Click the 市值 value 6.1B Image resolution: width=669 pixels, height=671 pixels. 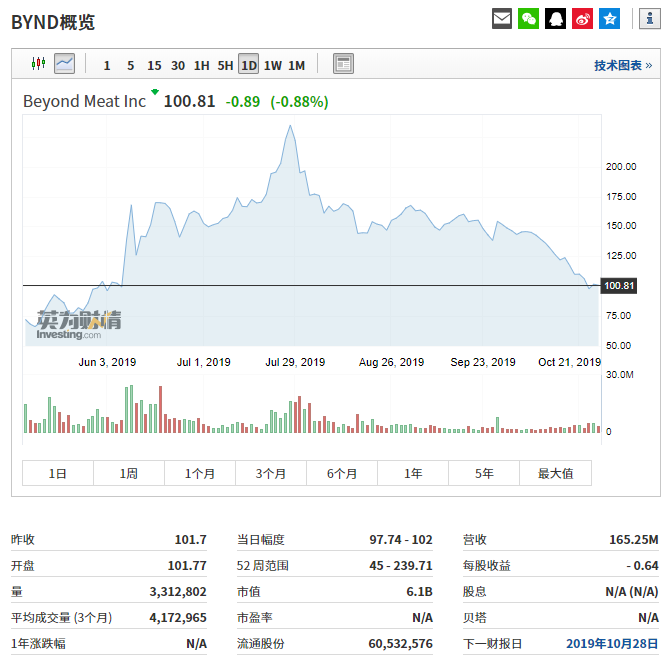pos(419,591)
